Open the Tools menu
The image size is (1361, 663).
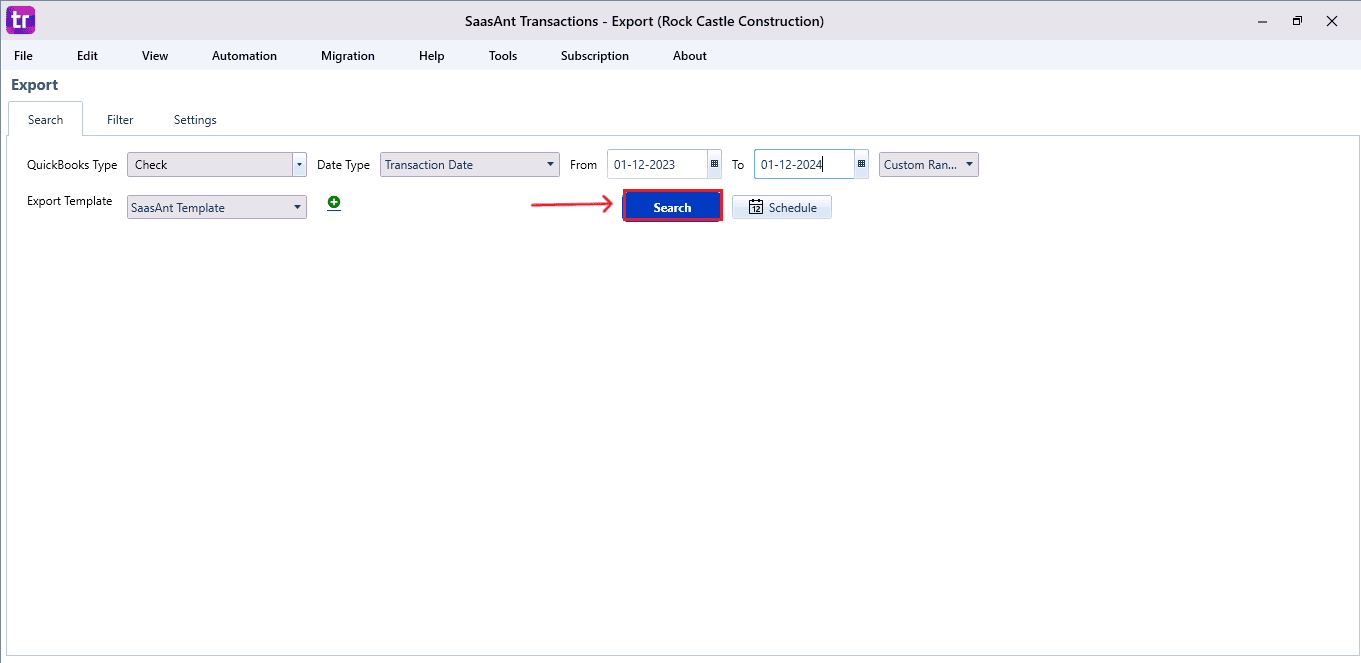(x=503, y=56)
